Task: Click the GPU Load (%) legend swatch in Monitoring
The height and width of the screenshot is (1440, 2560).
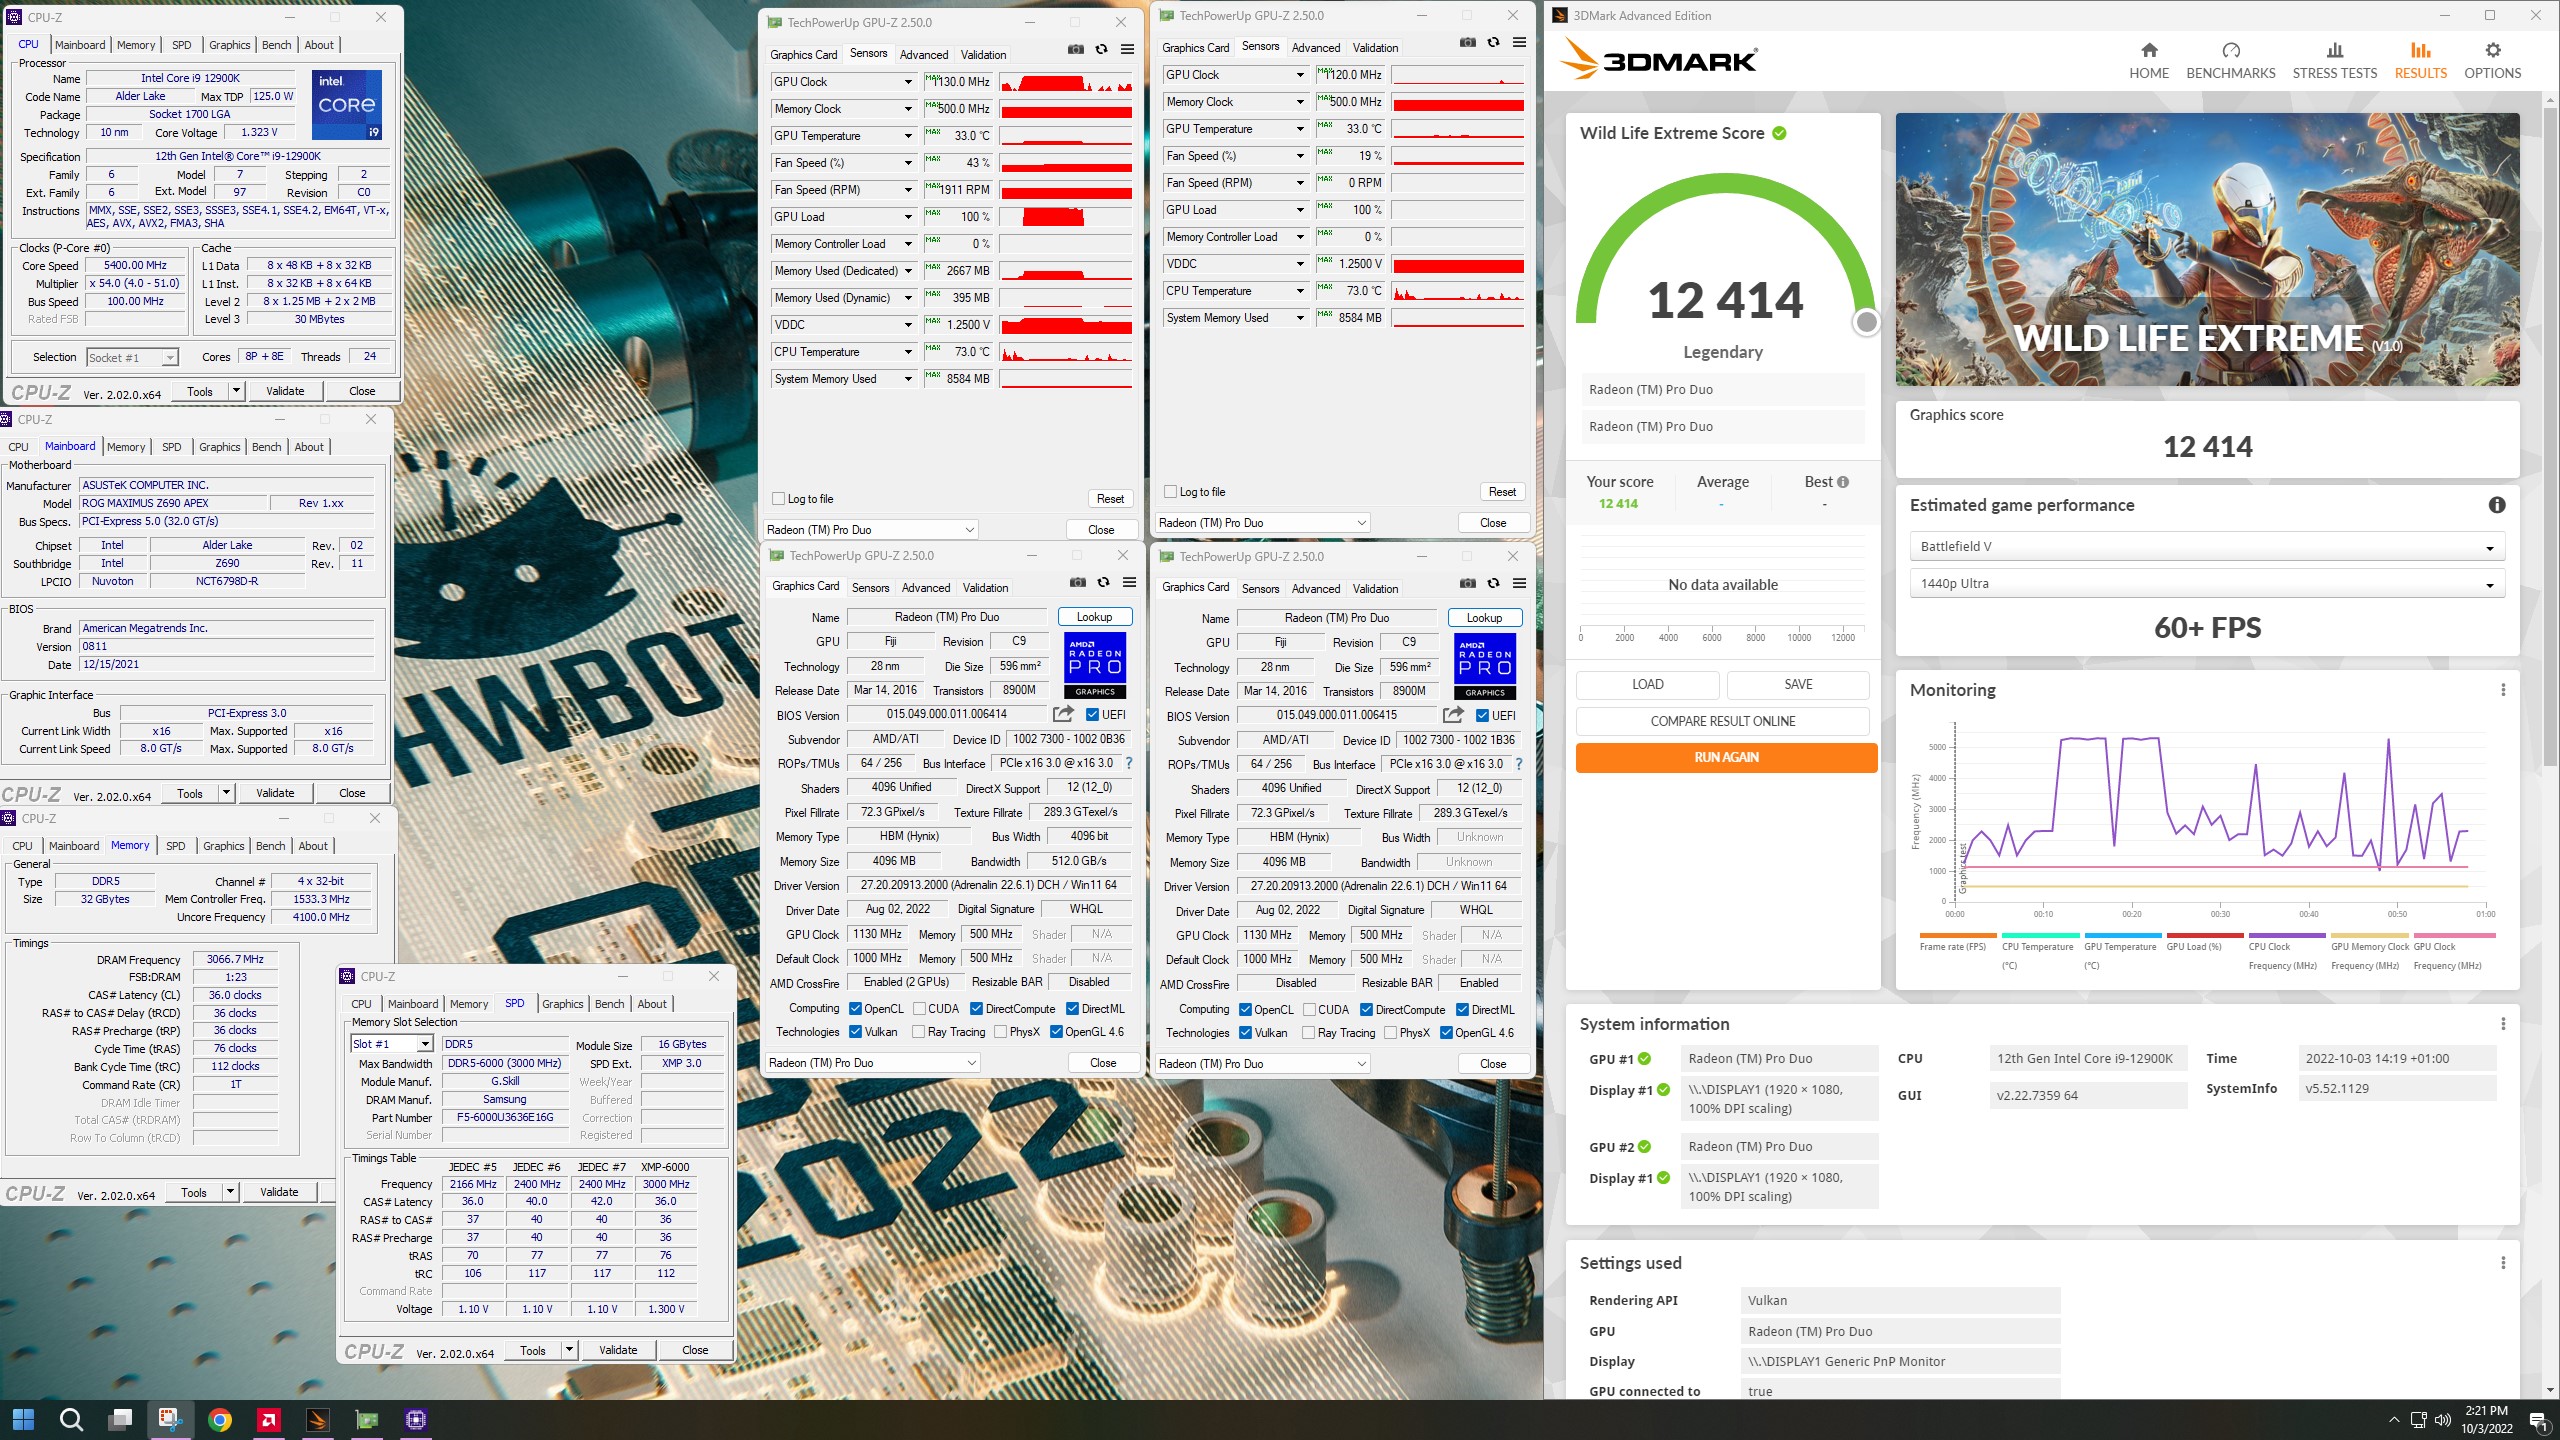Action: 2204,936
